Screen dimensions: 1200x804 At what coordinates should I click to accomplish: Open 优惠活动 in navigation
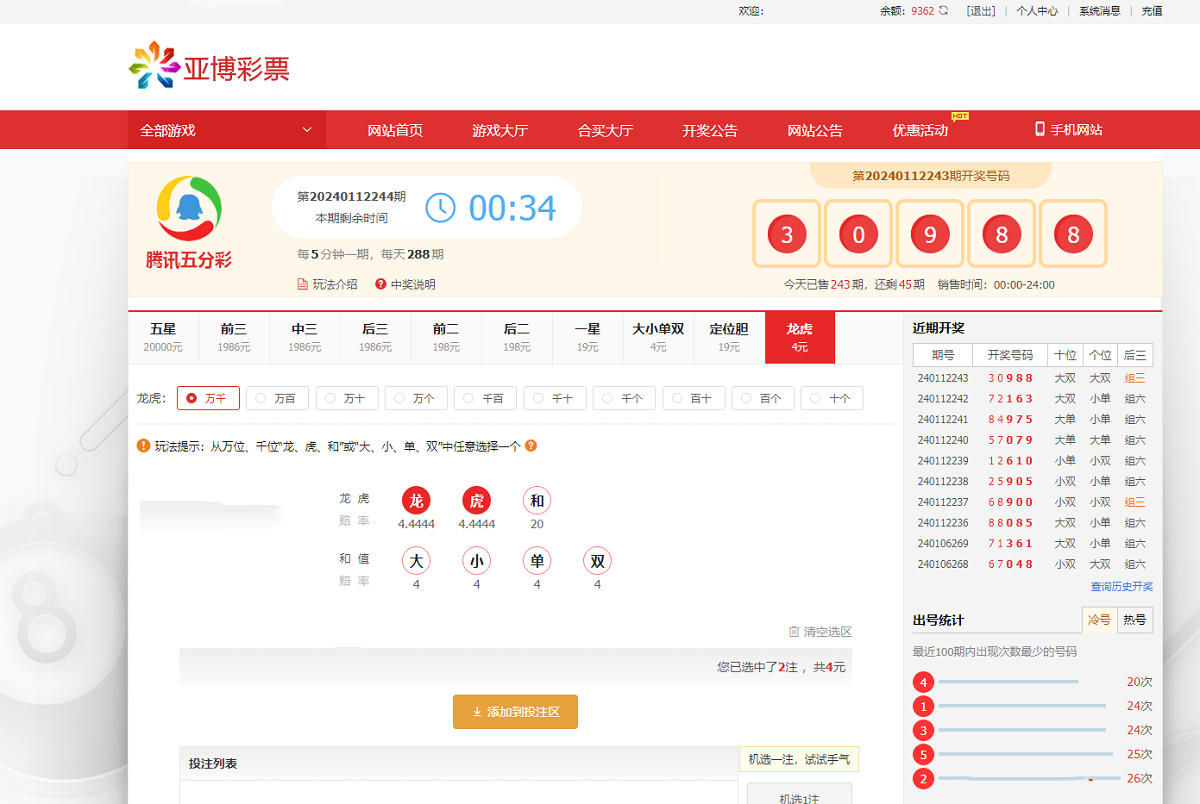pos(920,130)
